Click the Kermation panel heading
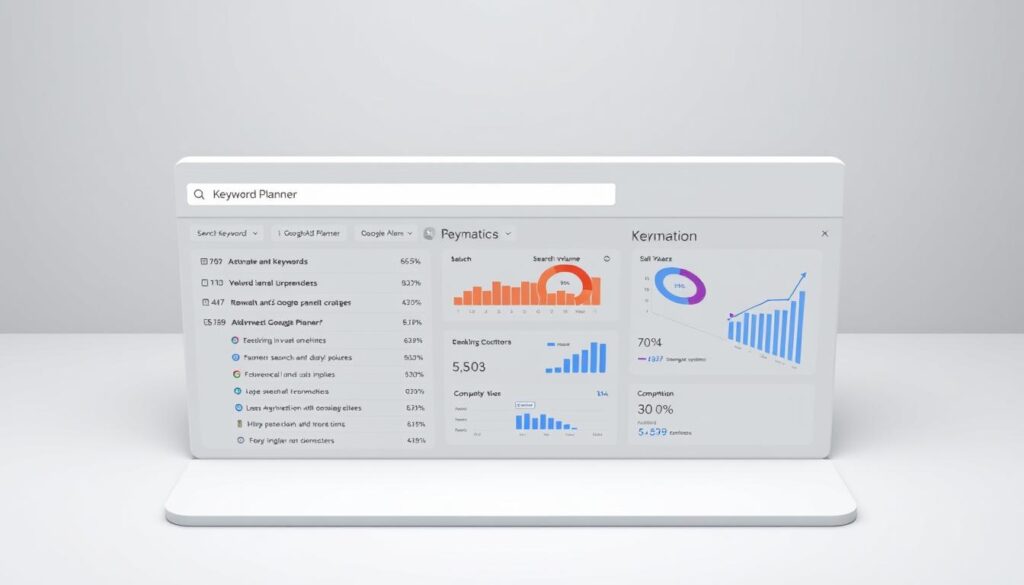Image resolution: width=1024 pixels, height=585 pixels. 664,236
